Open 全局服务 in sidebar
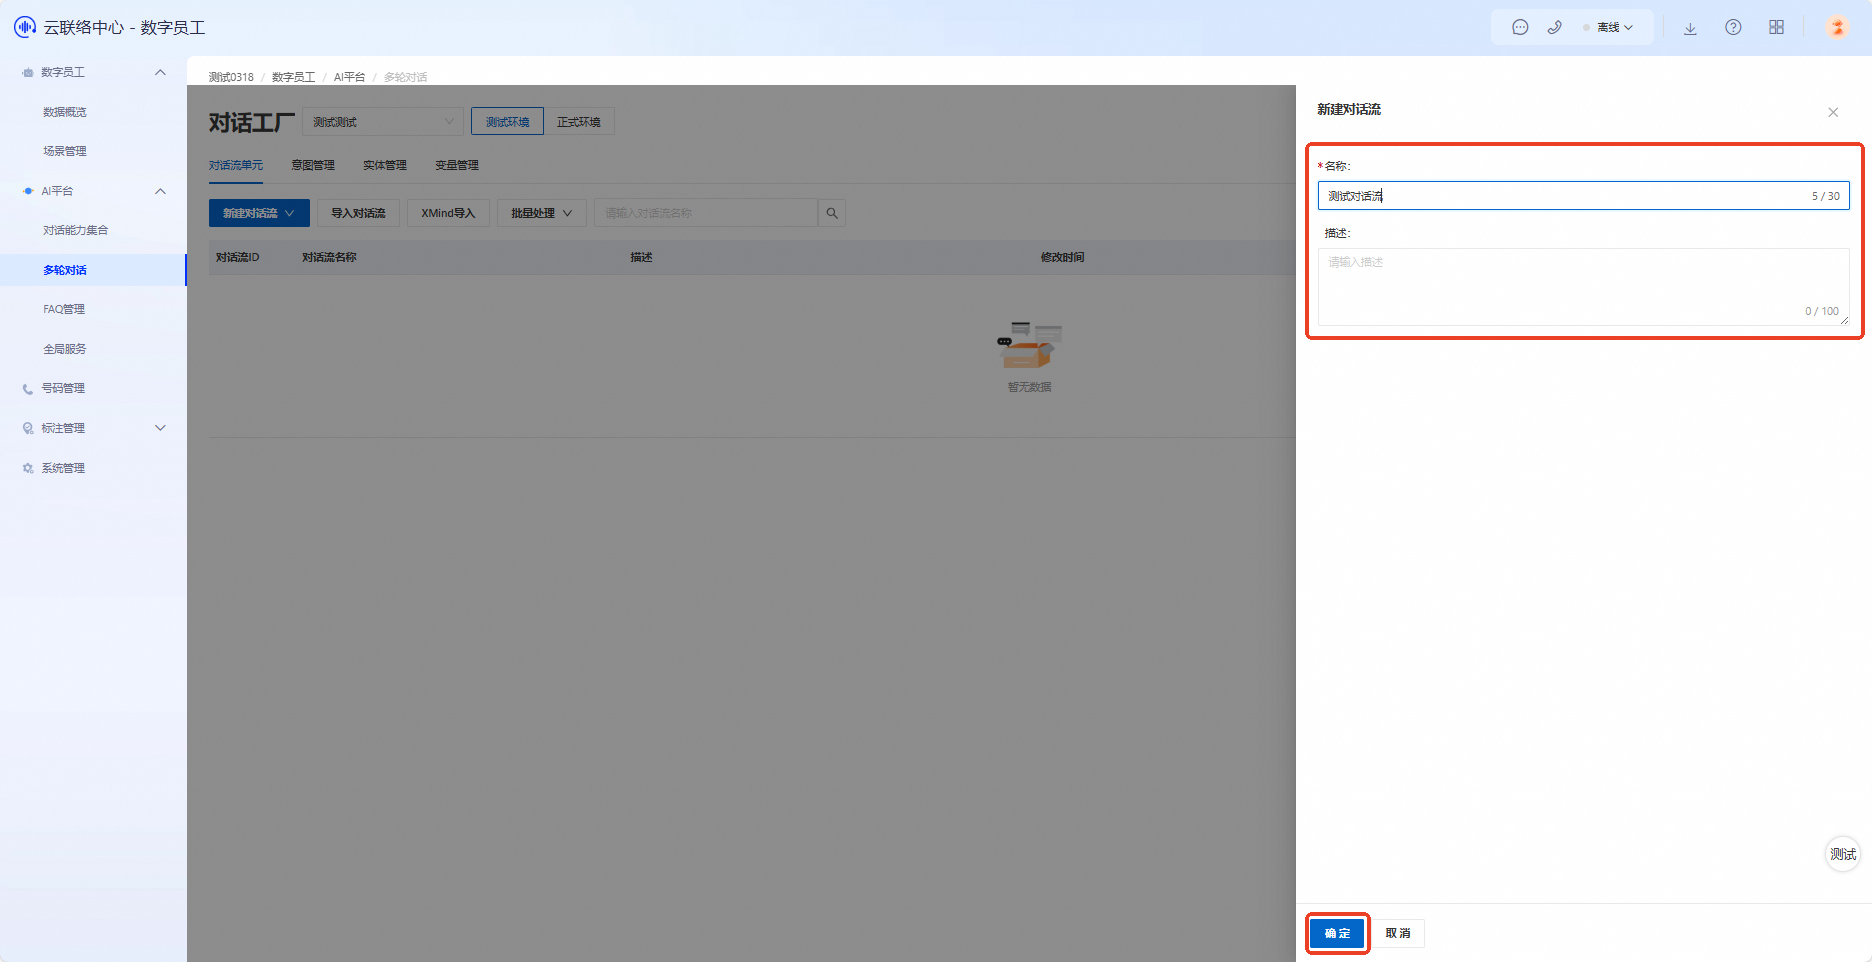 (65, 349)
